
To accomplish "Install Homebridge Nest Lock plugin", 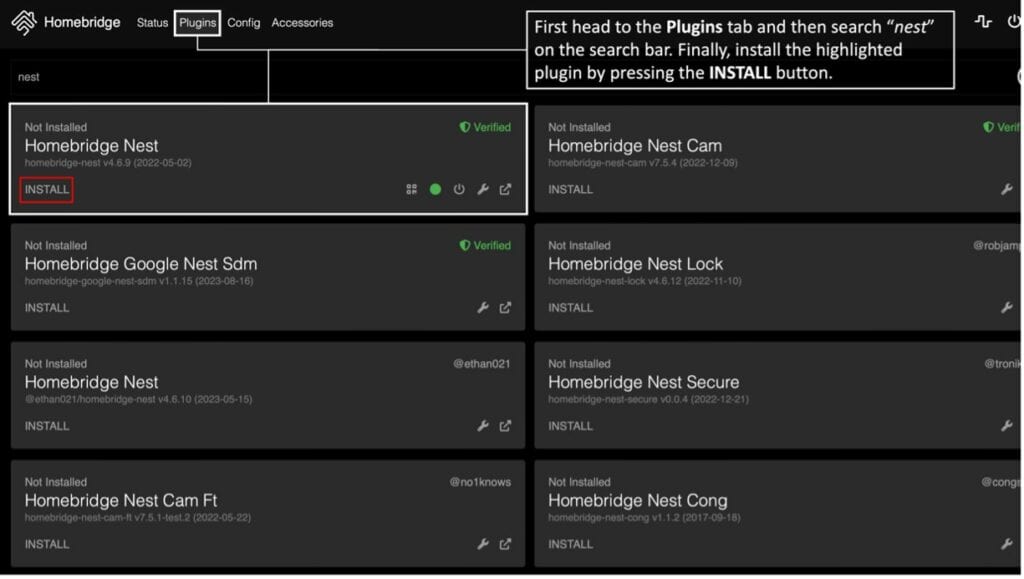I will coord(571,308).
